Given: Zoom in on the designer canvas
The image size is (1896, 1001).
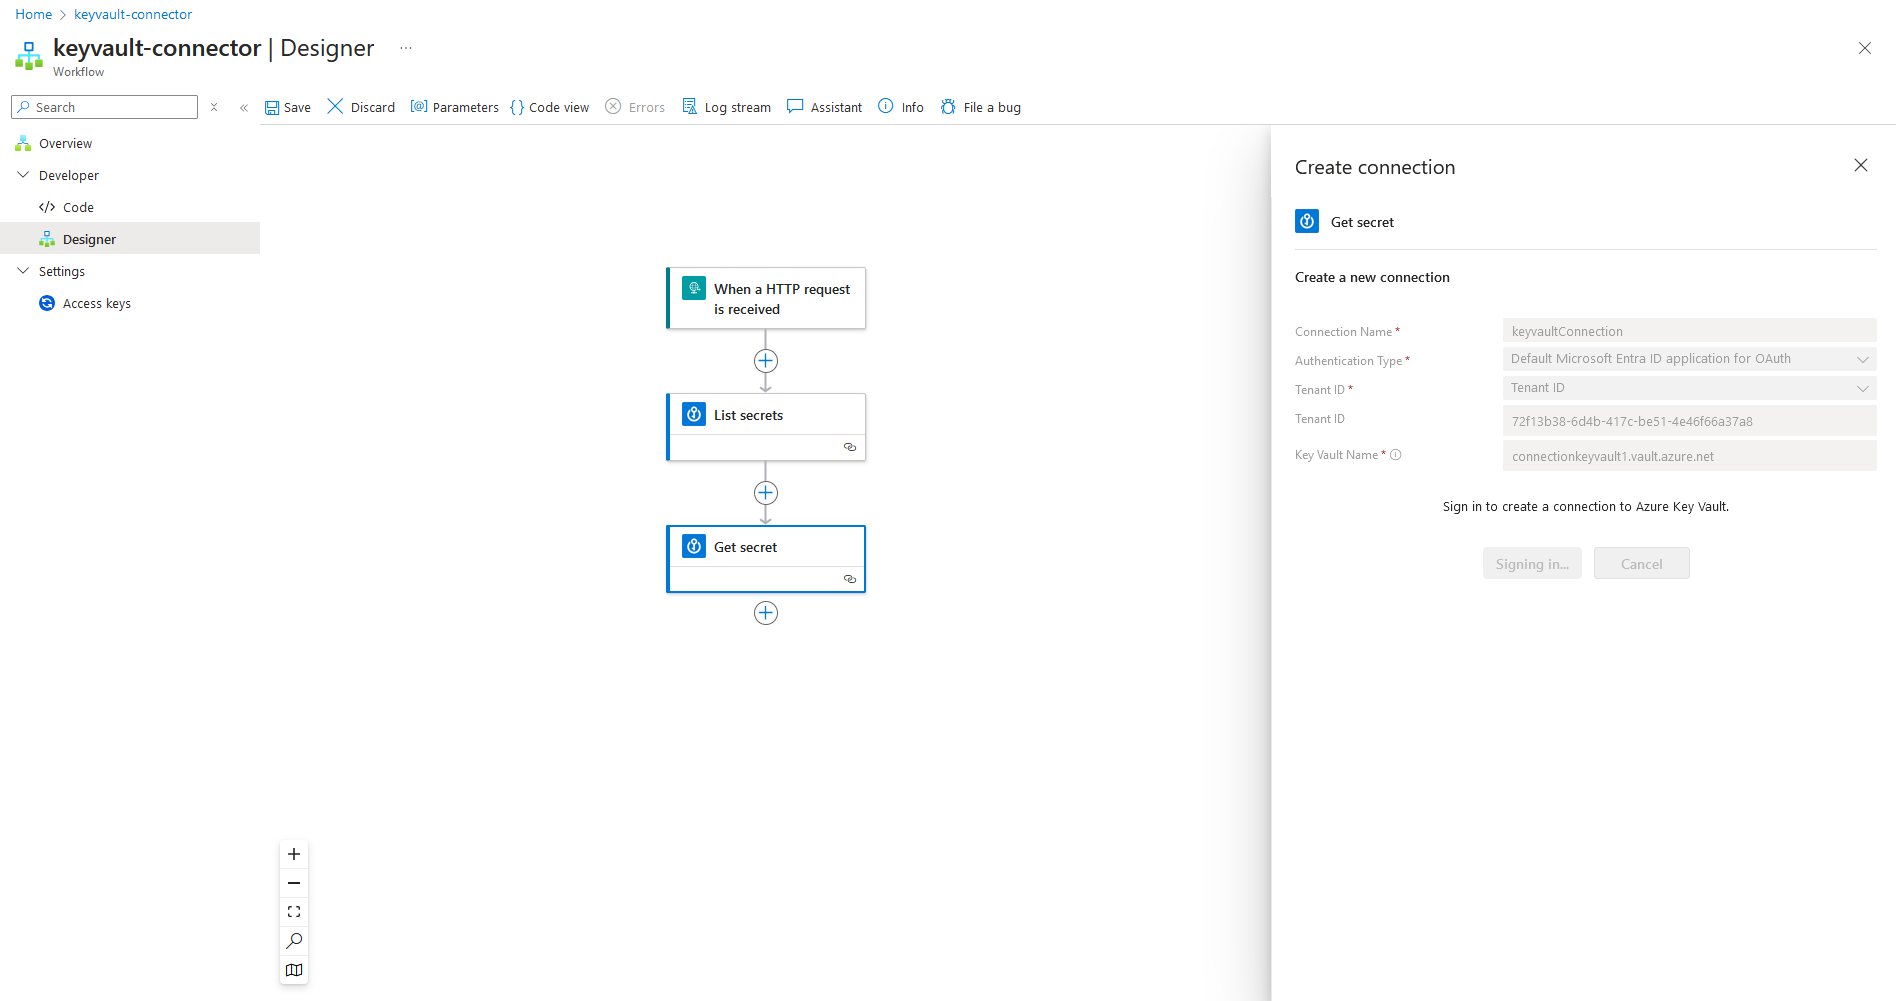Looking at the screenshot, I should tap(294, 854).
